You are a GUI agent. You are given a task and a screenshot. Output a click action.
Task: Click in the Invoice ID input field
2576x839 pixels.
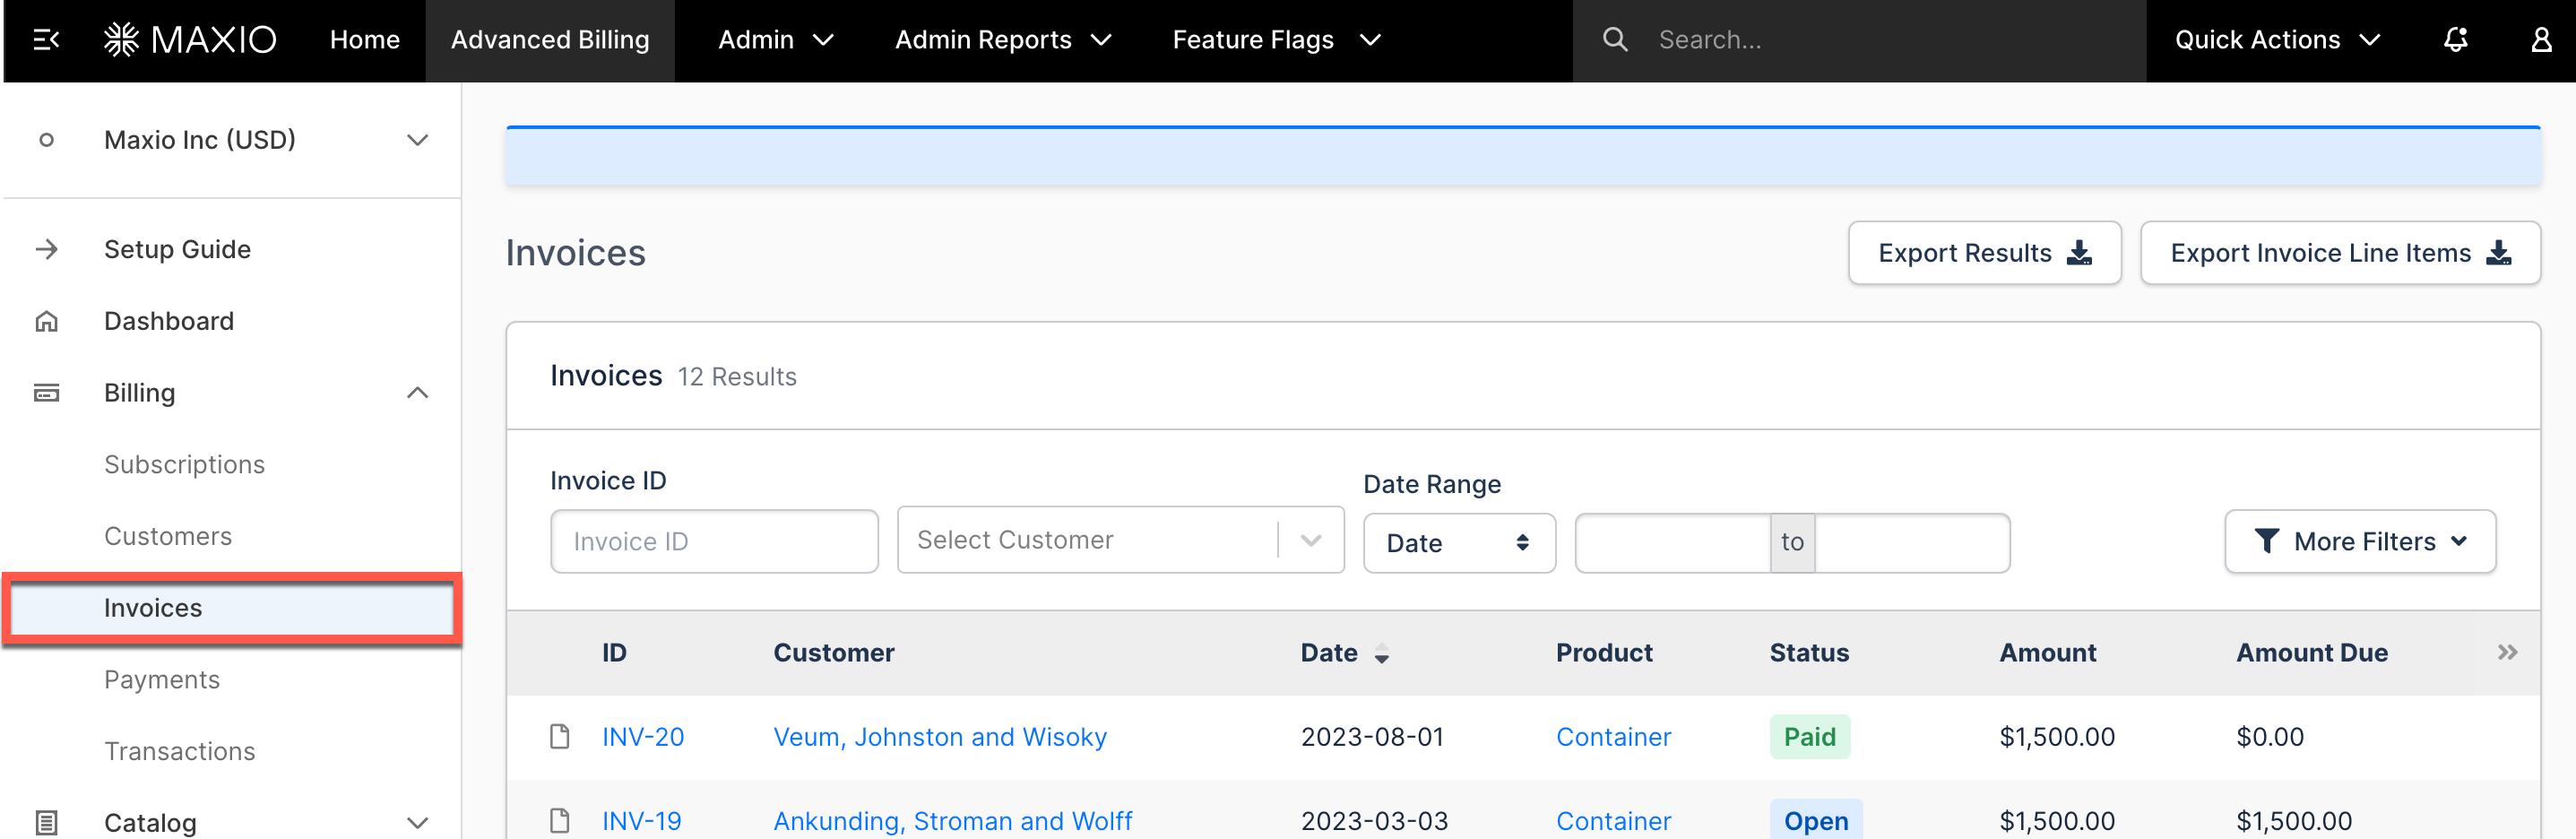pos(713,541)
